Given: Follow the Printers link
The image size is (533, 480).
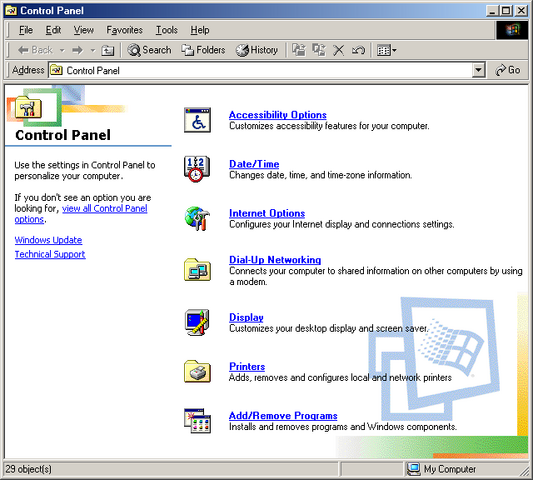Looking at the screenshot, I should coord(247,367).
